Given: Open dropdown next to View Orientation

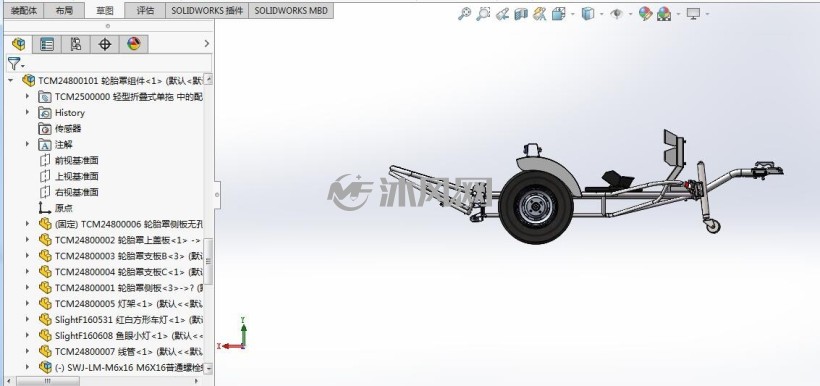Looking at the screenshot, I should pyautogui.click(x=573, y=14).
